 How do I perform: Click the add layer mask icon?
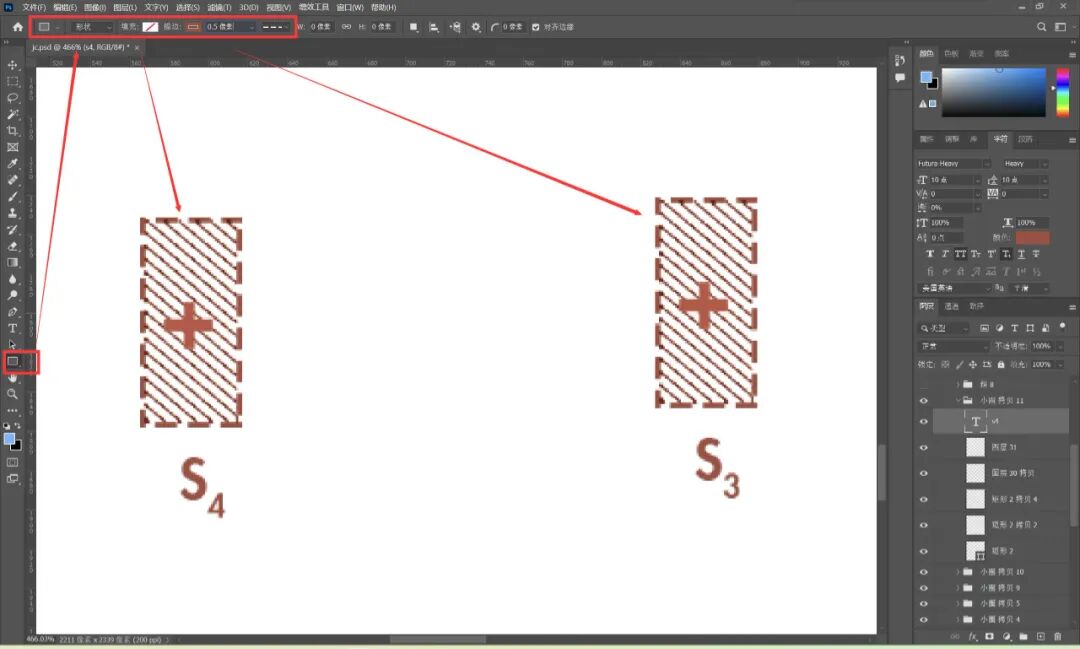(x=990, y=637)
